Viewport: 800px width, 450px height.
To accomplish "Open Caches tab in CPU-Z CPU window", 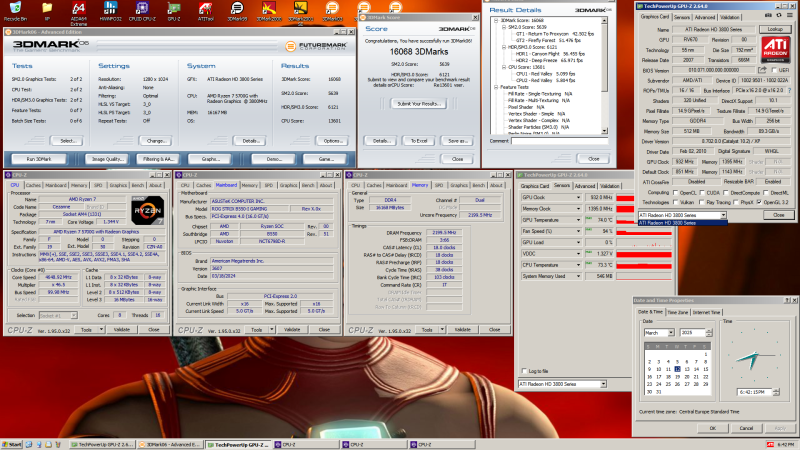I will coord(33,185).
